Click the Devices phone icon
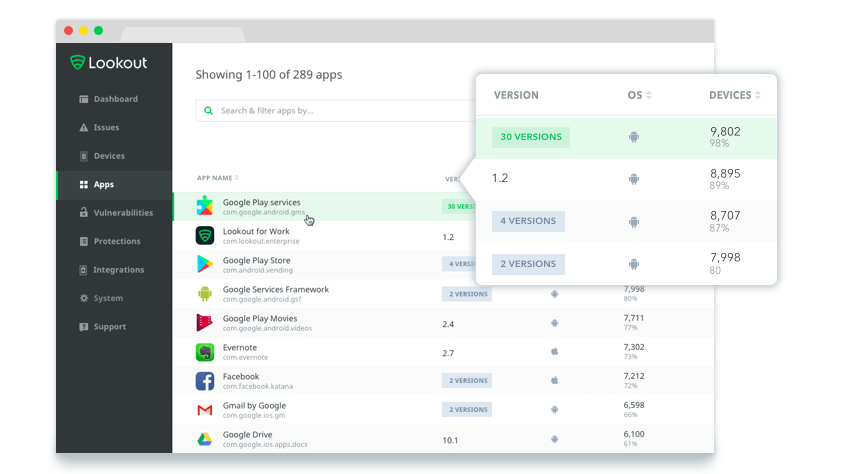 (83, 156)
